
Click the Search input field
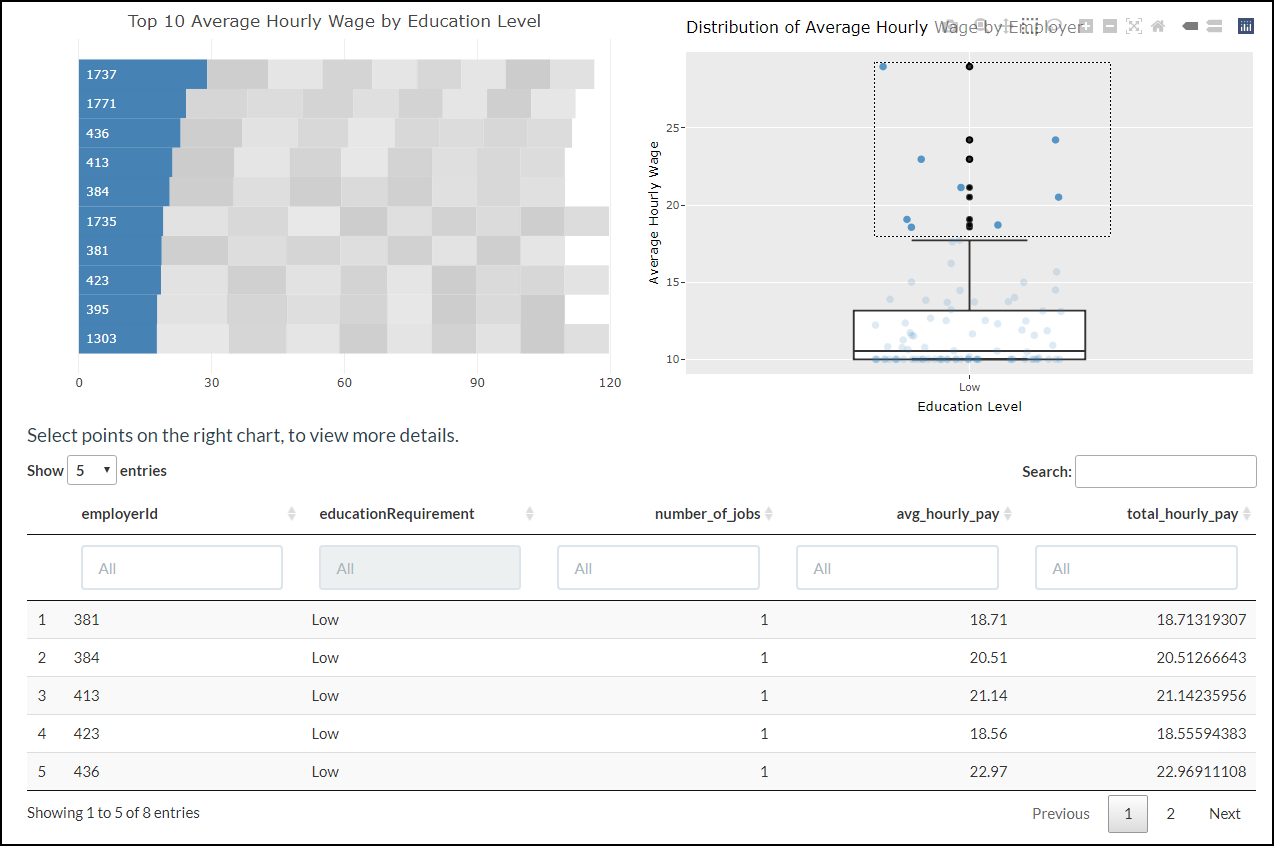point(1165,471)
